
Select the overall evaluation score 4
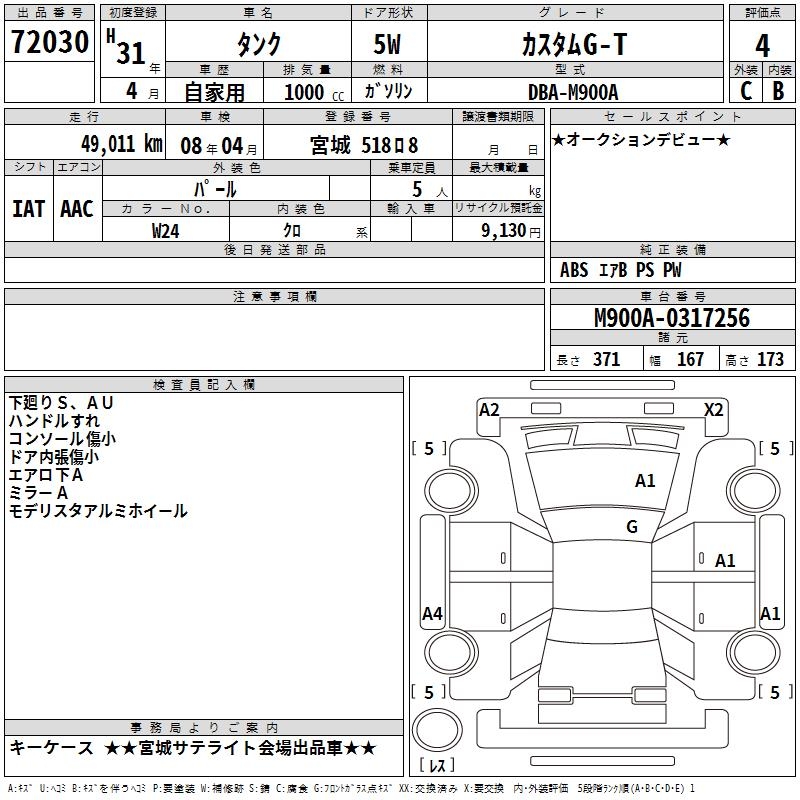[x=762, y=45]
